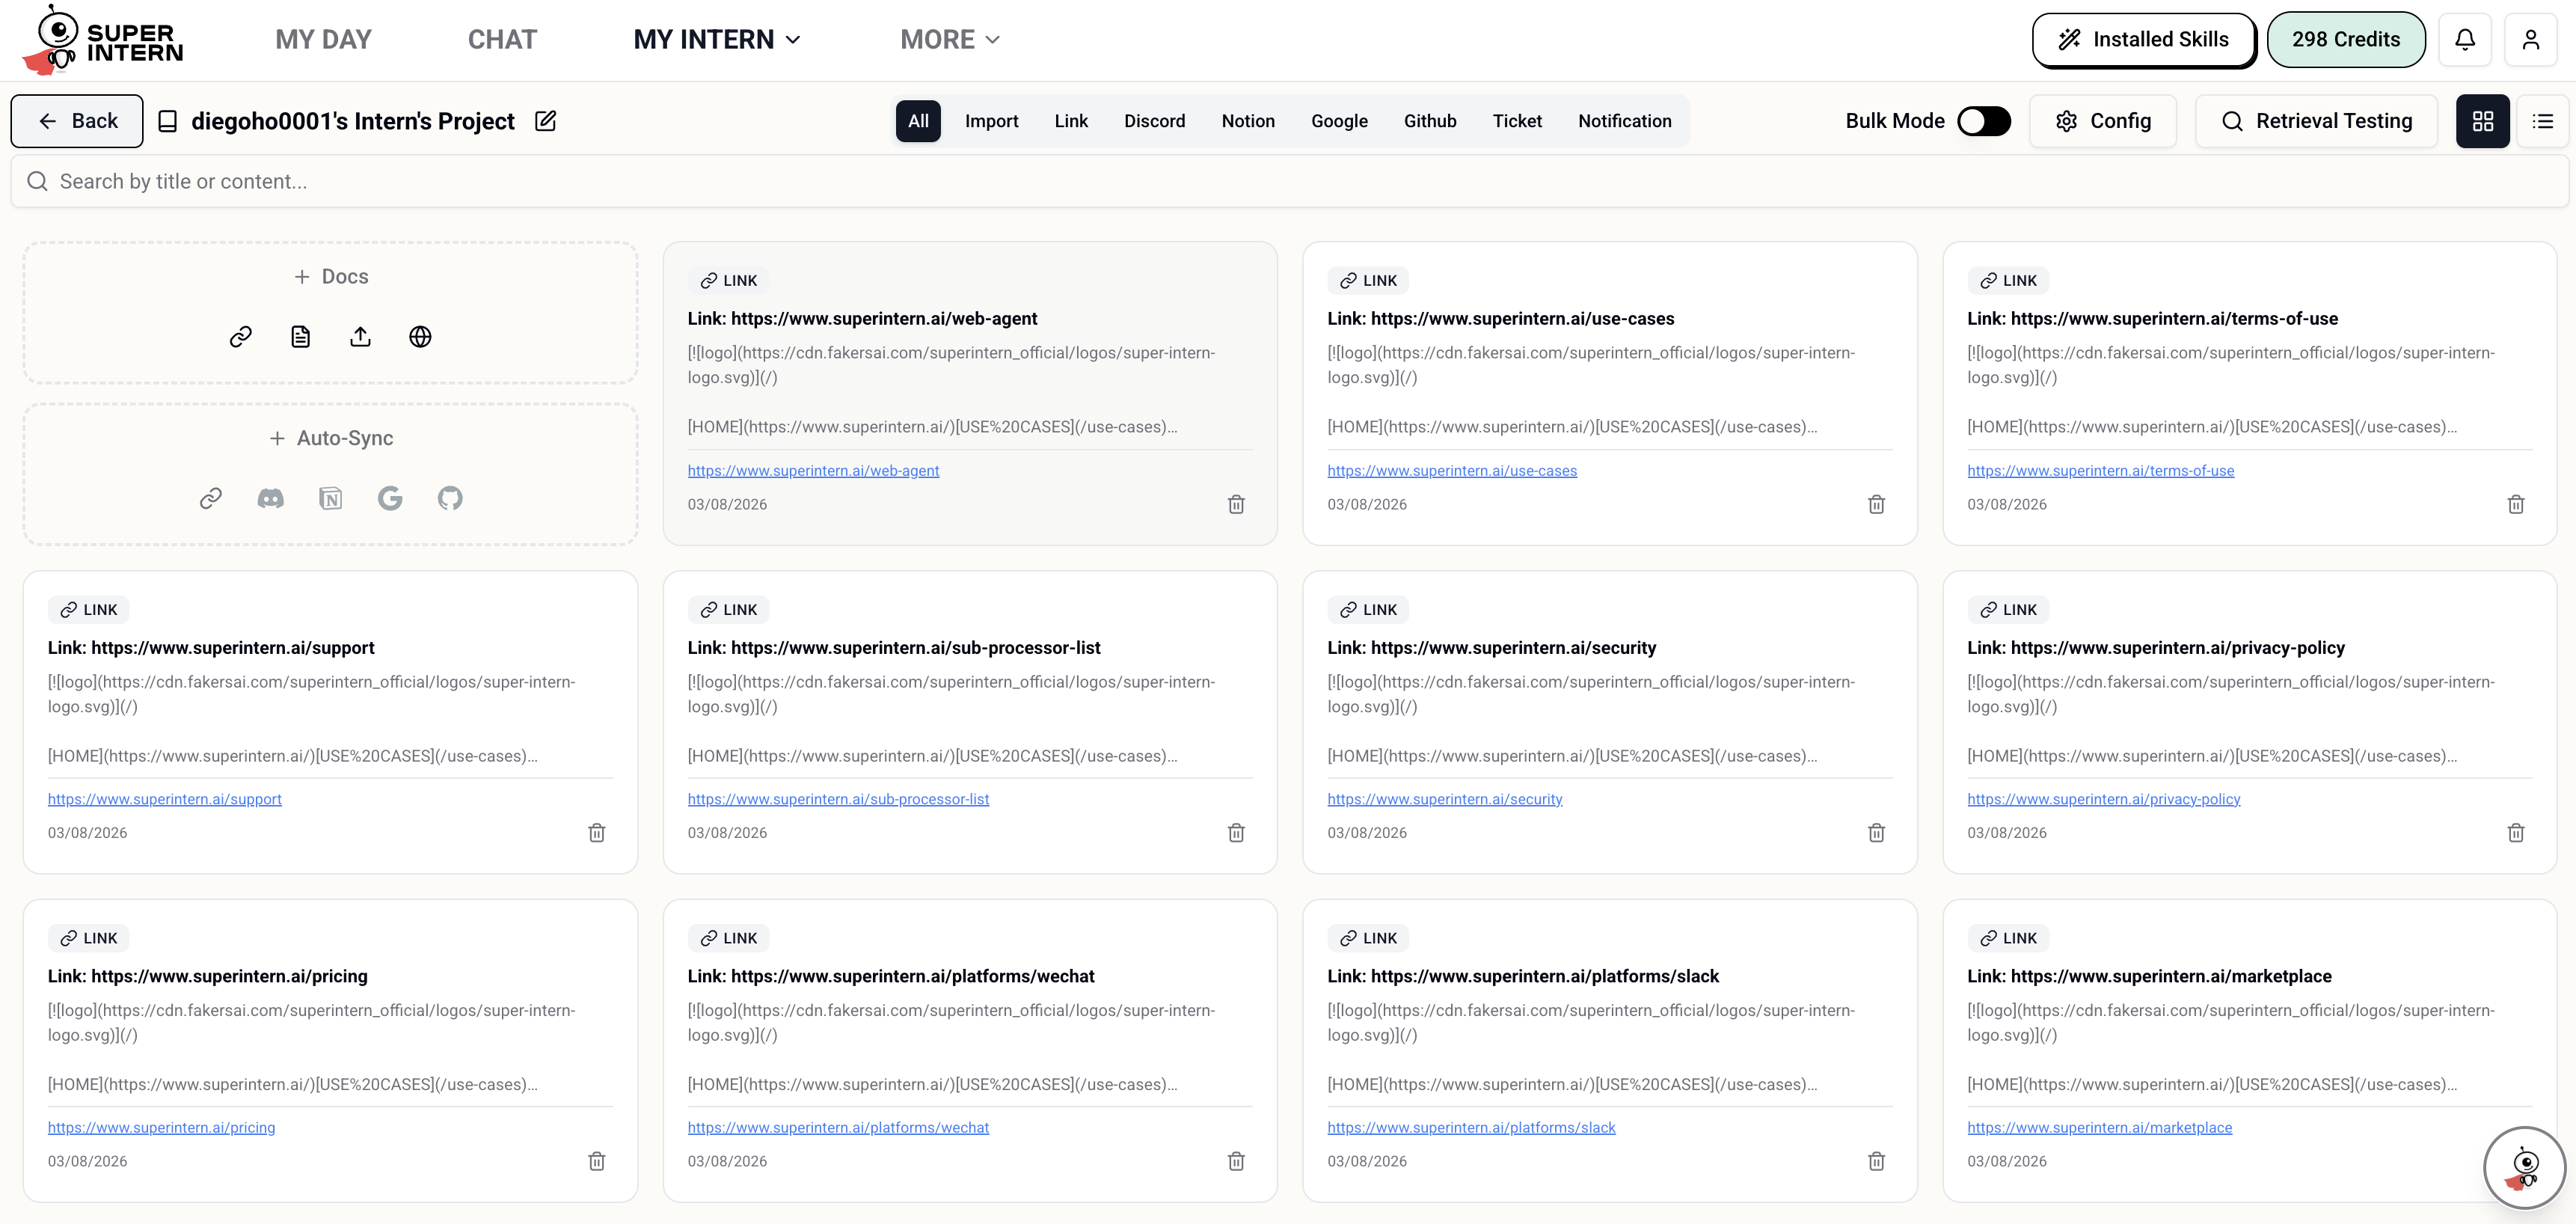Open the Config settings
Viewport: 2576px width, 1224px height.
tap(2103, 121)
